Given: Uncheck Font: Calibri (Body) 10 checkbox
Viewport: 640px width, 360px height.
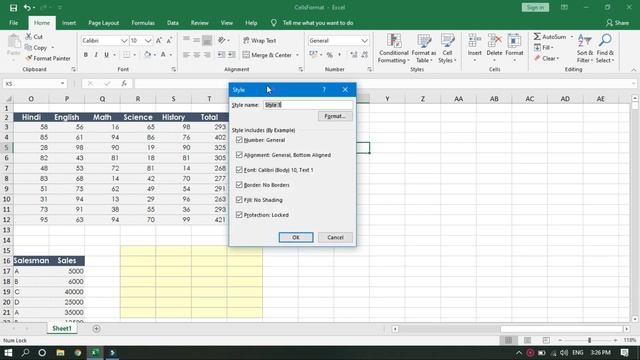Looking at the screenshot, I should (x=239, y=170).
